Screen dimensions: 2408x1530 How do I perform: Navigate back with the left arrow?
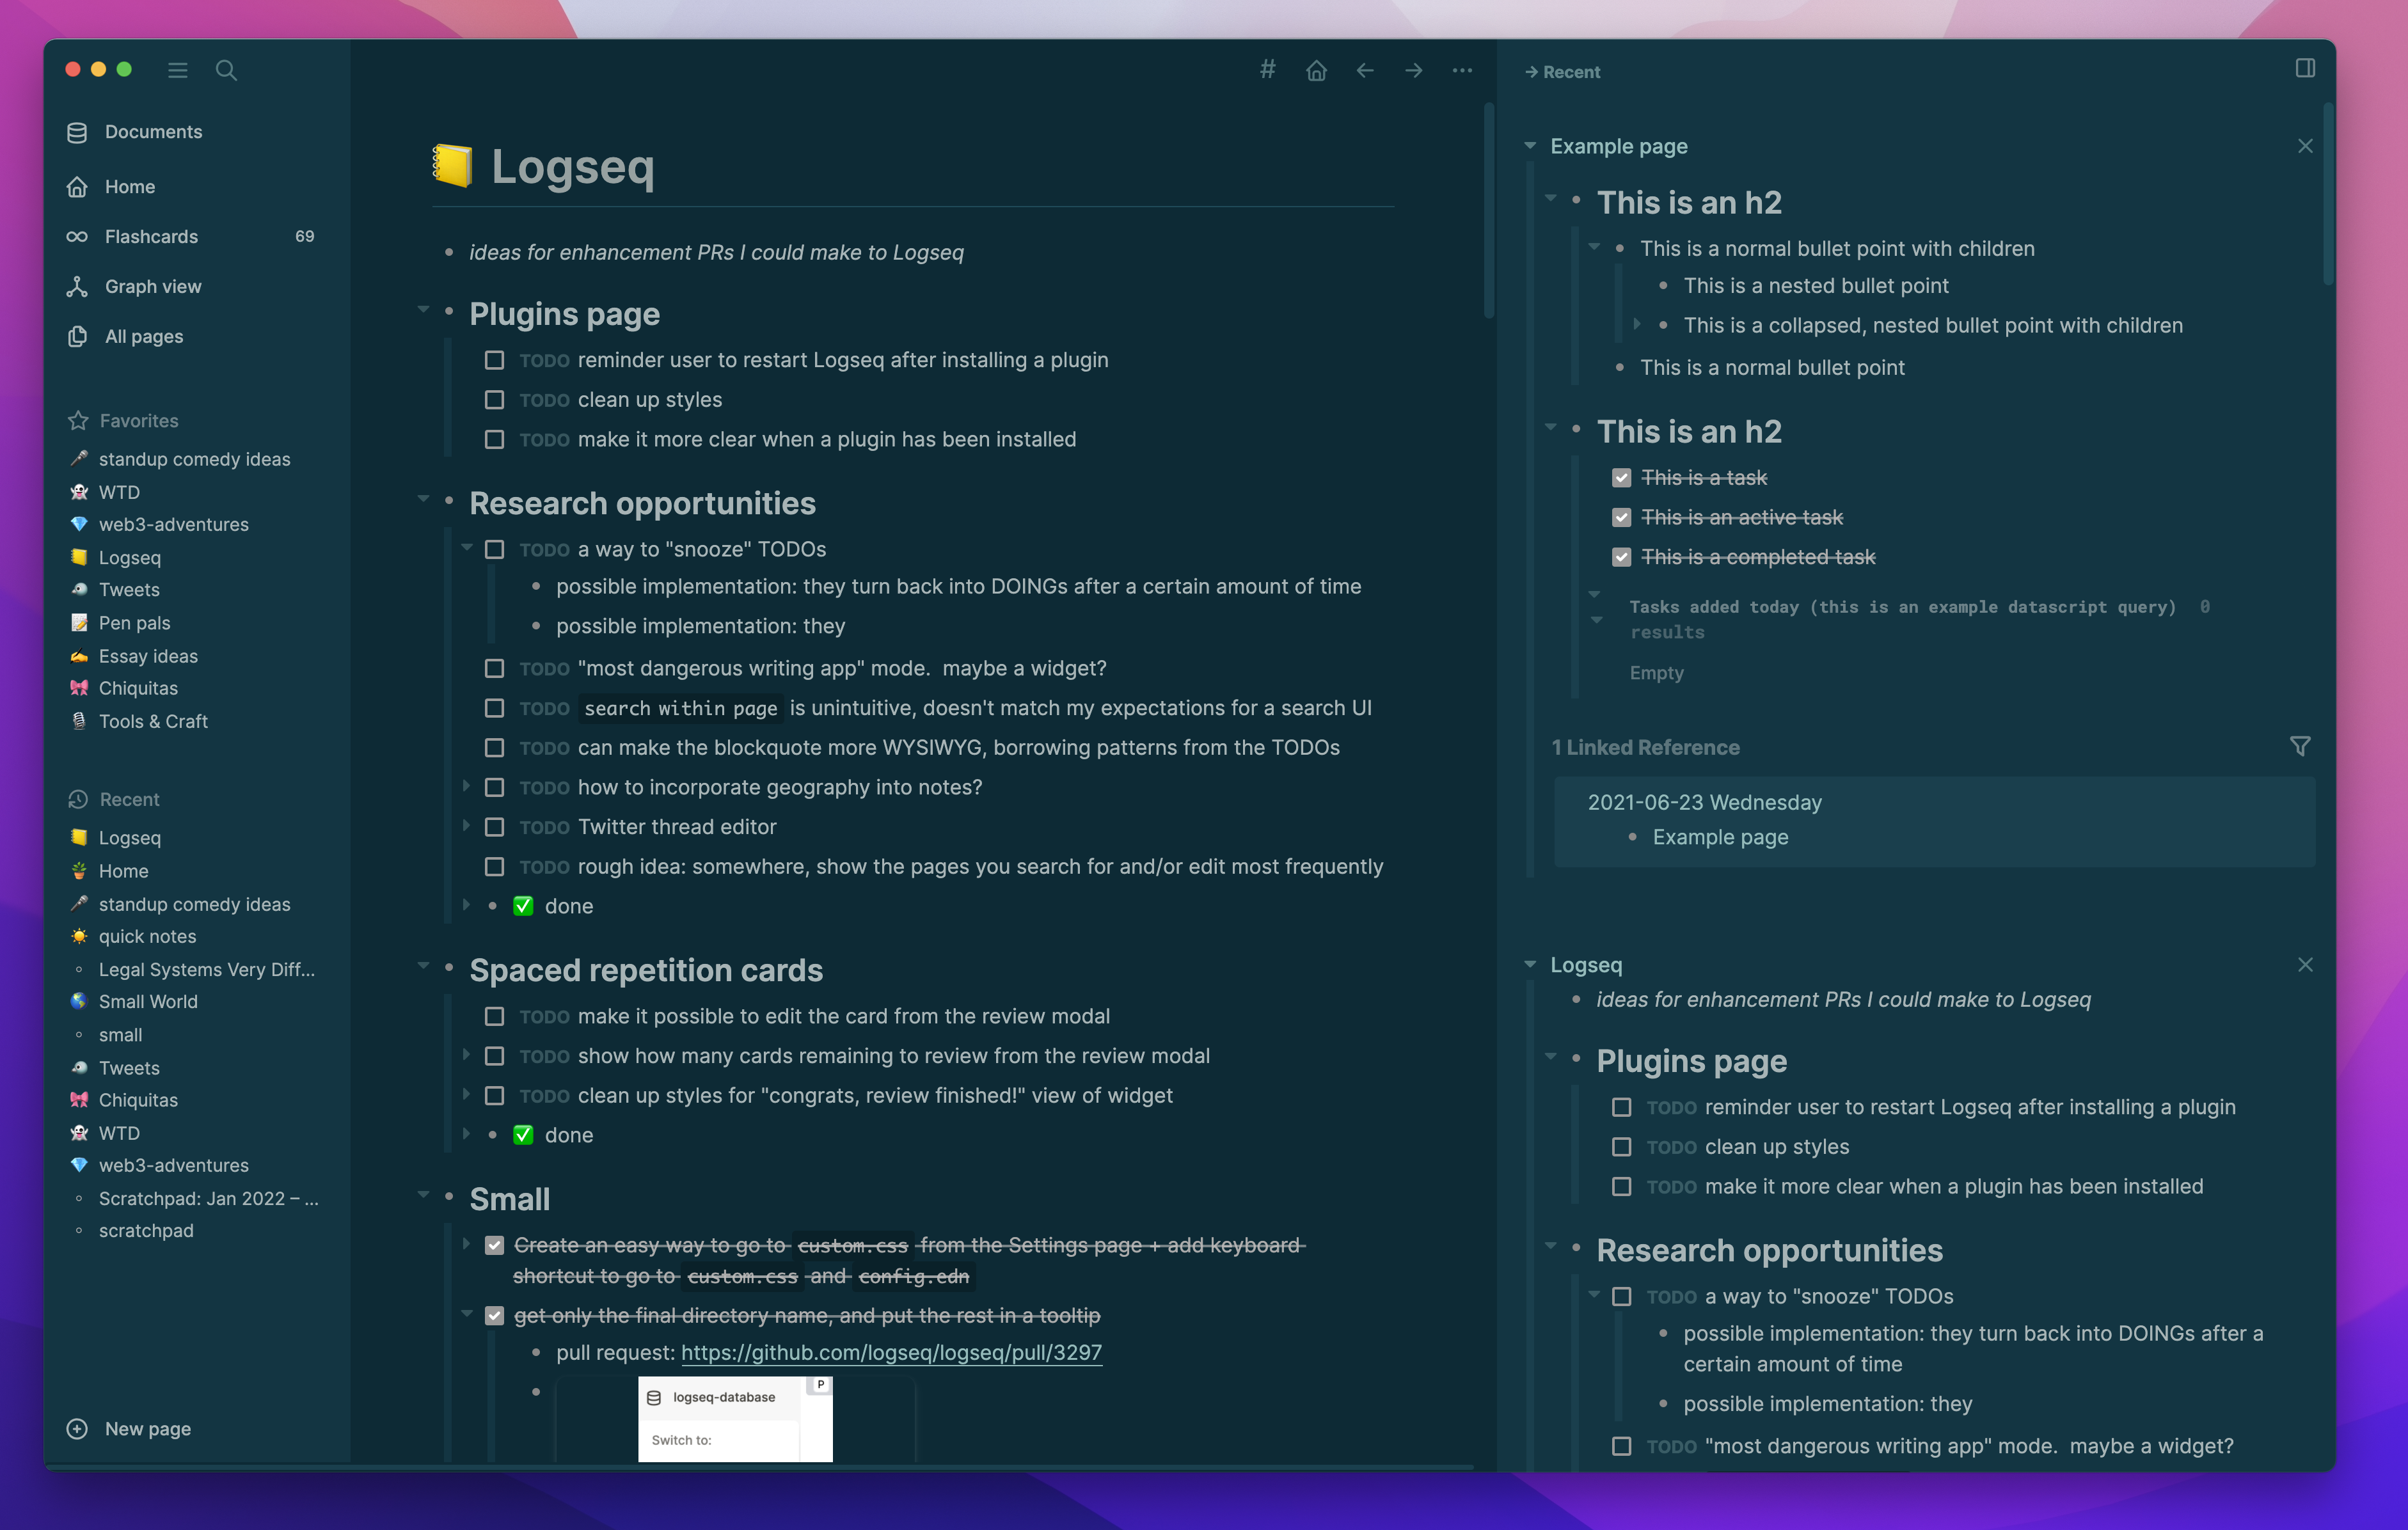coord(1364,70)
